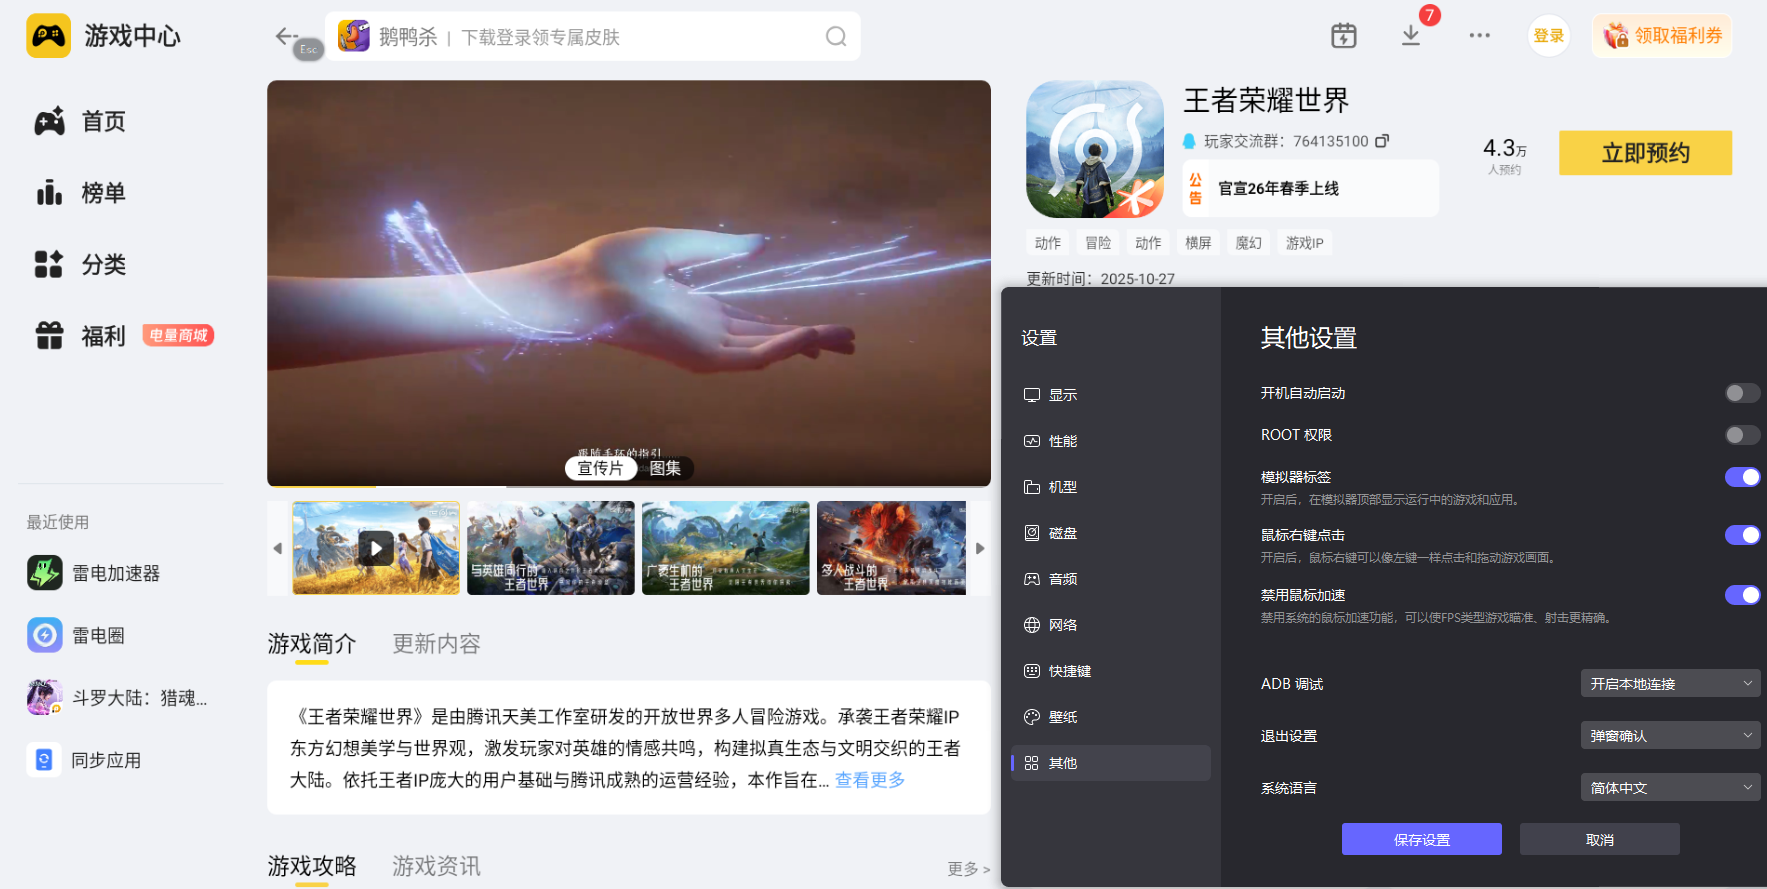Click 查看更多 link in game description

869,780
